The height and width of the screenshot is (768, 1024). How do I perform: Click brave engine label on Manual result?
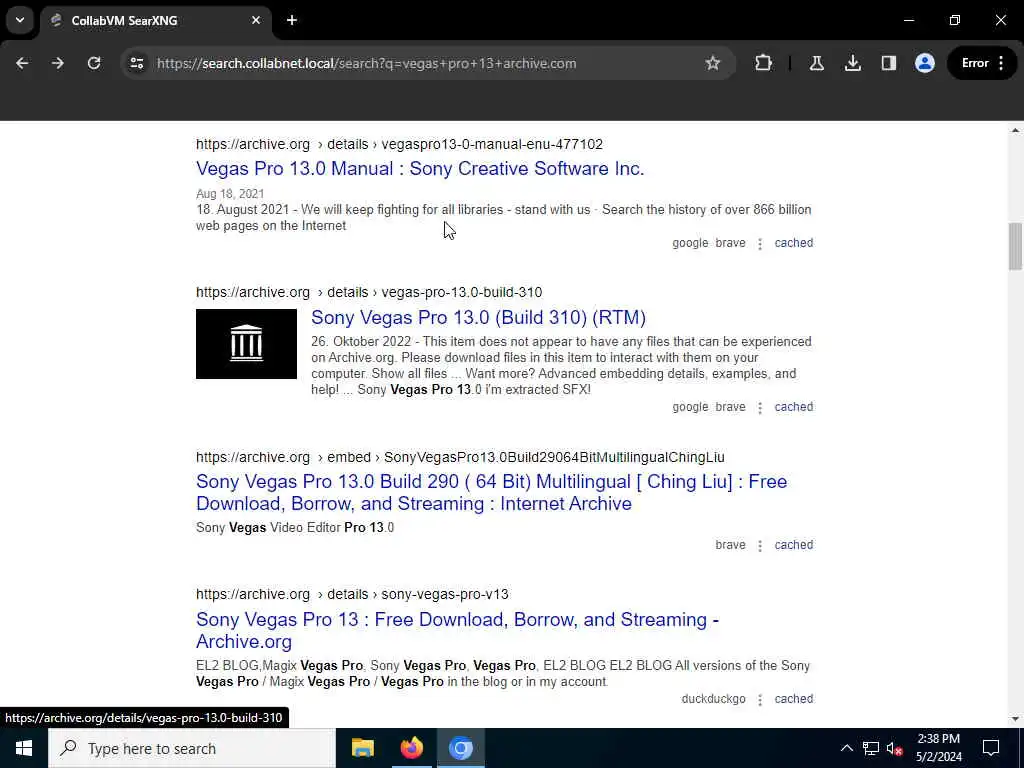pyautogui.click(x=730, y=243)
